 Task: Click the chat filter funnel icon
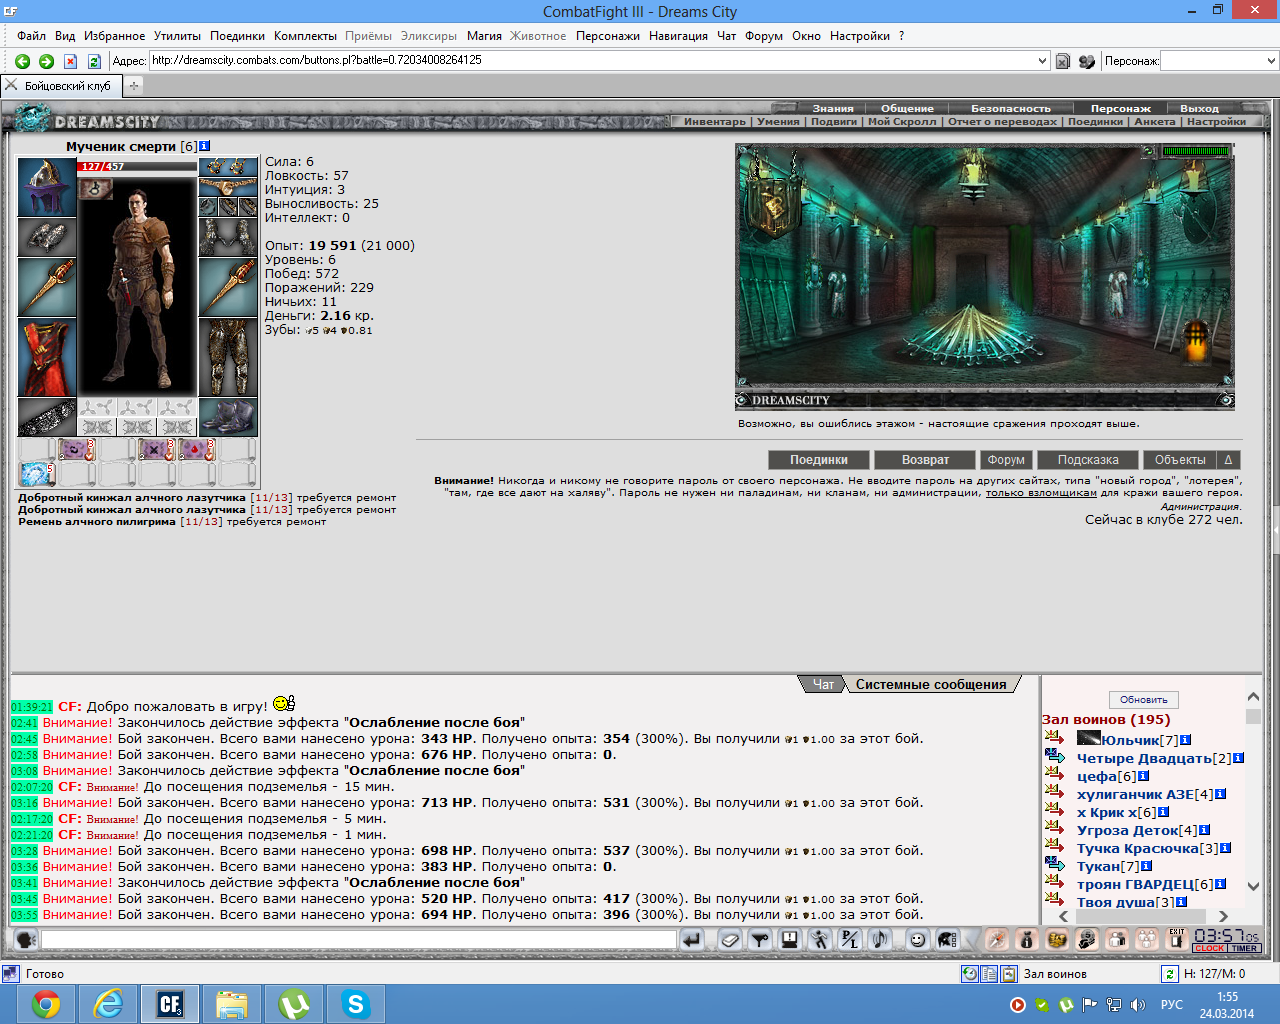[759, 939]
